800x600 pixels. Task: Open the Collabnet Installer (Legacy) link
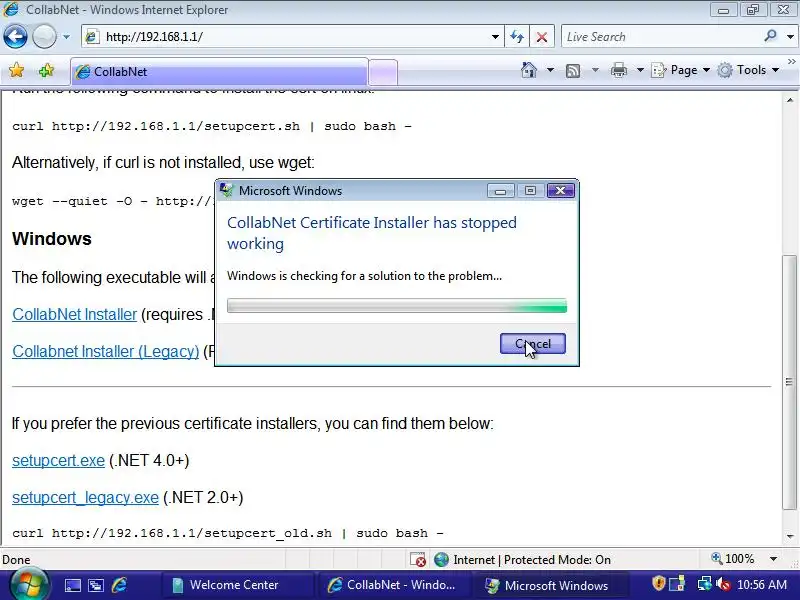106,351
